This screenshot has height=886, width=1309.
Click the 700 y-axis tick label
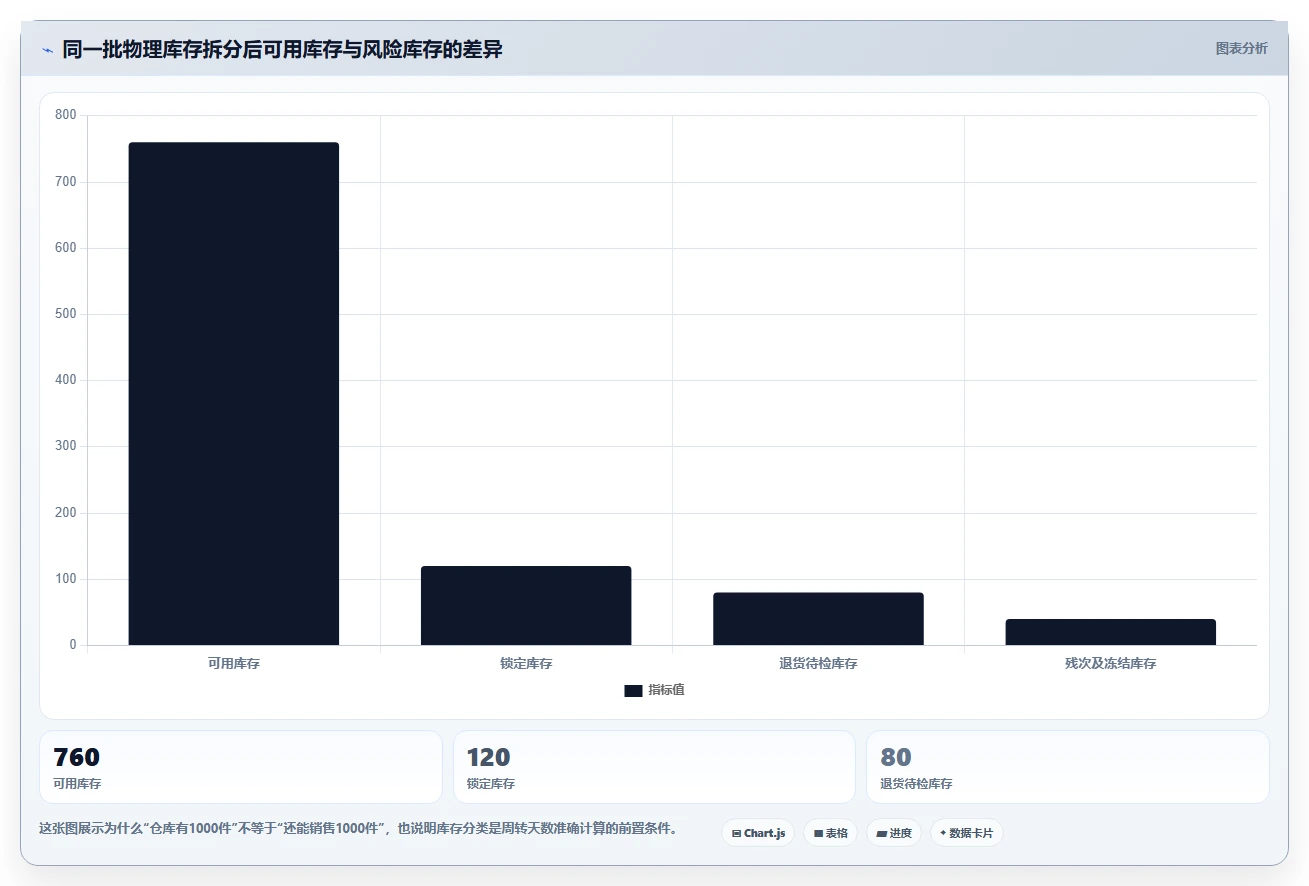pos(66,182)
